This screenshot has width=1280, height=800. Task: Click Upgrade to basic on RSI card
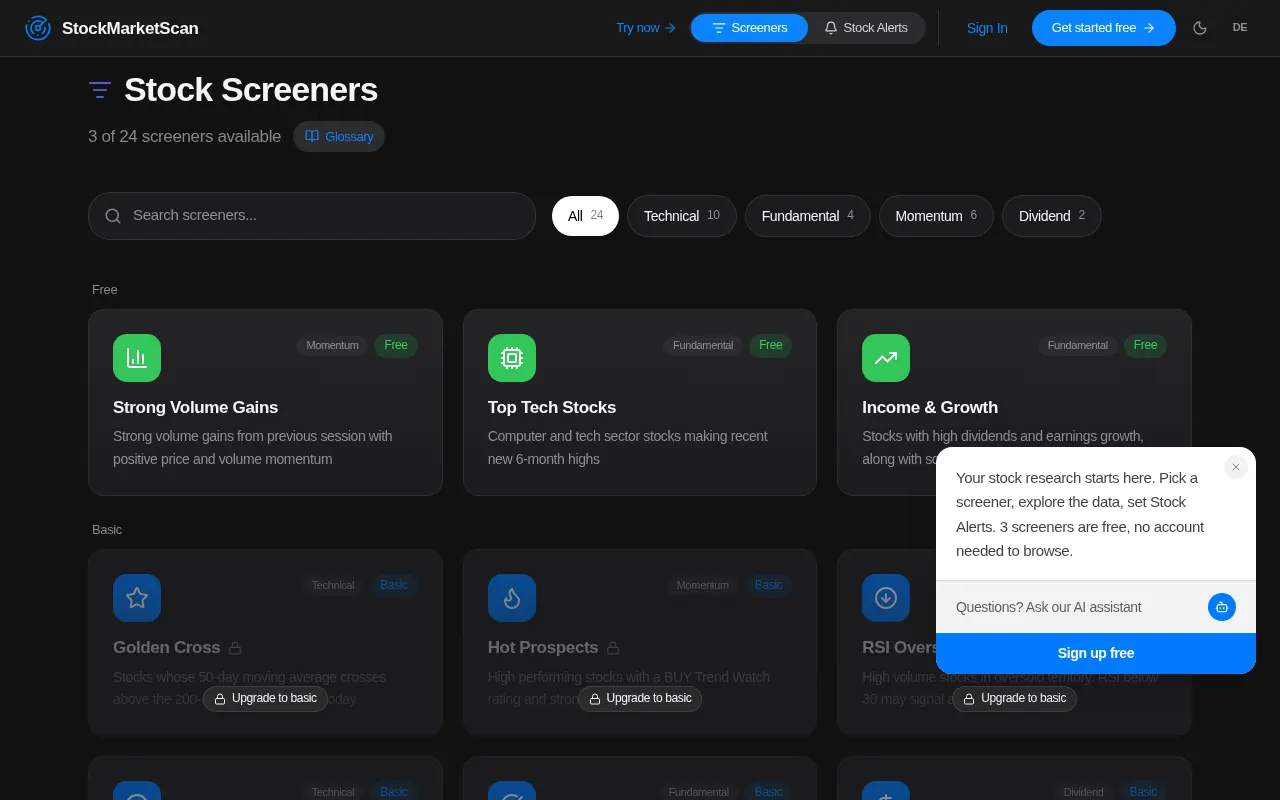point(1014,698)
